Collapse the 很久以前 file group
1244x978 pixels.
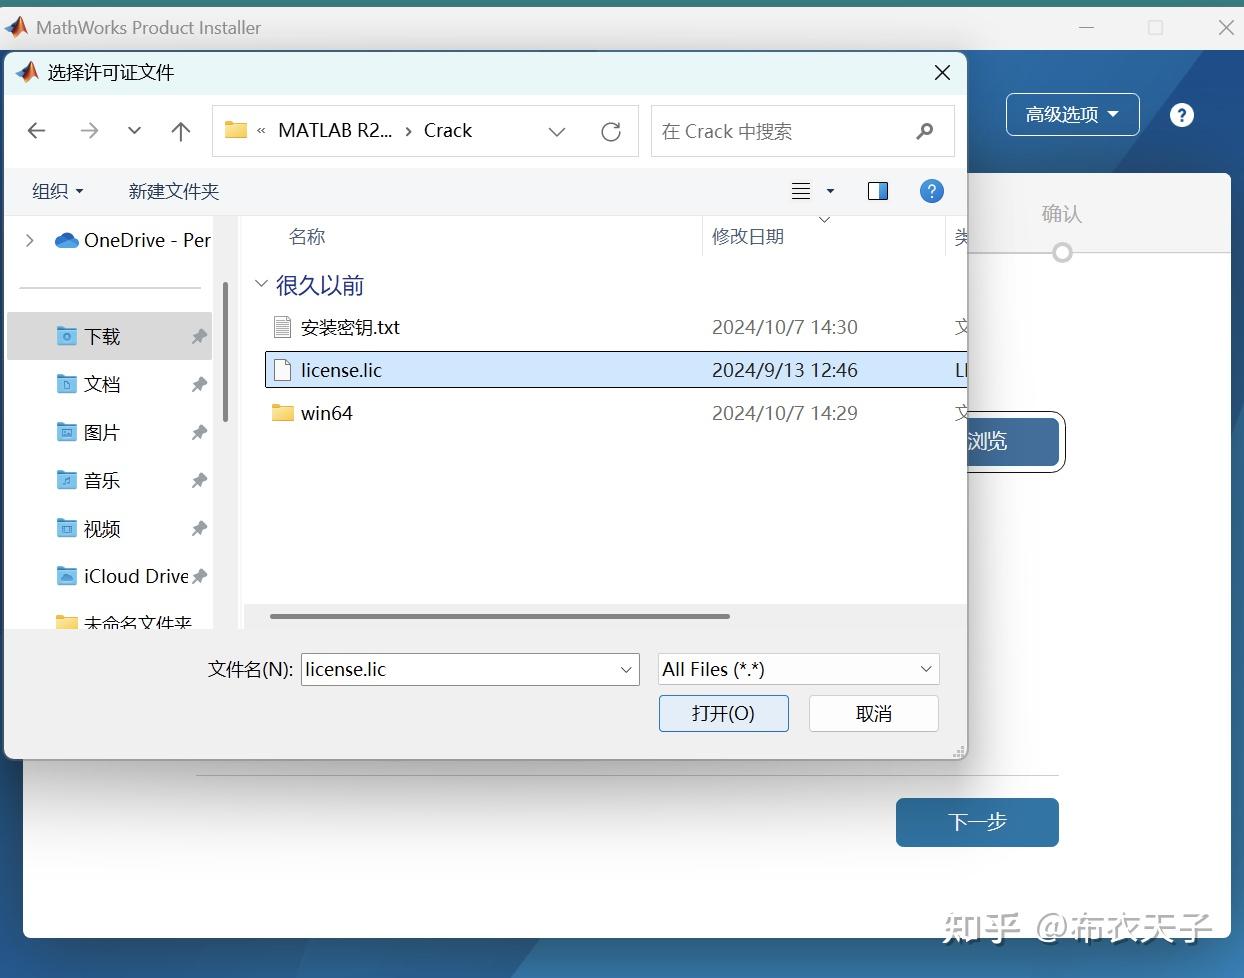click(x=261, y=285)
